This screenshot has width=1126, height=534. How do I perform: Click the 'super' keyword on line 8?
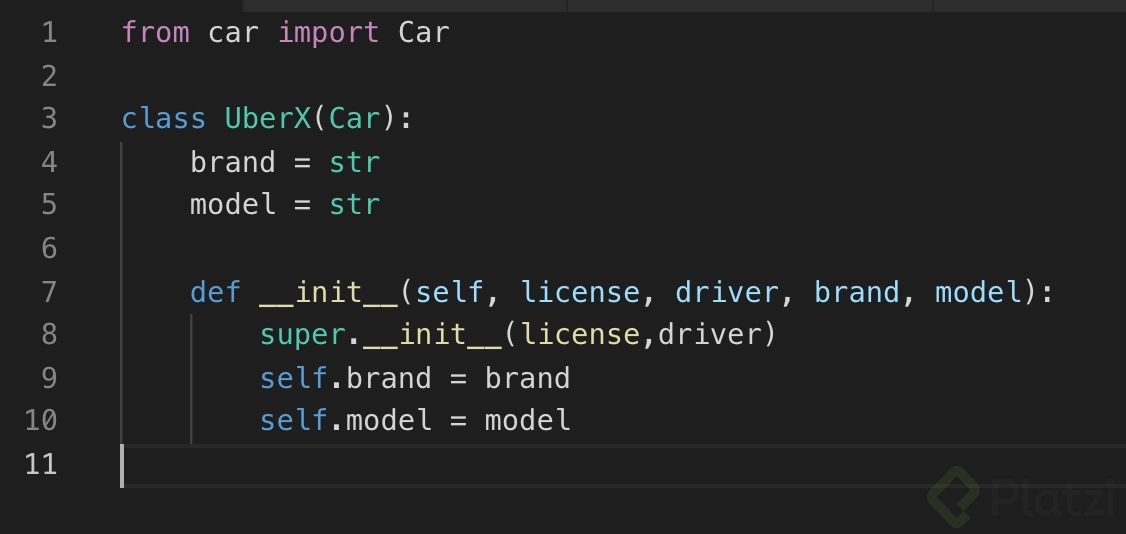click(302, 336)
